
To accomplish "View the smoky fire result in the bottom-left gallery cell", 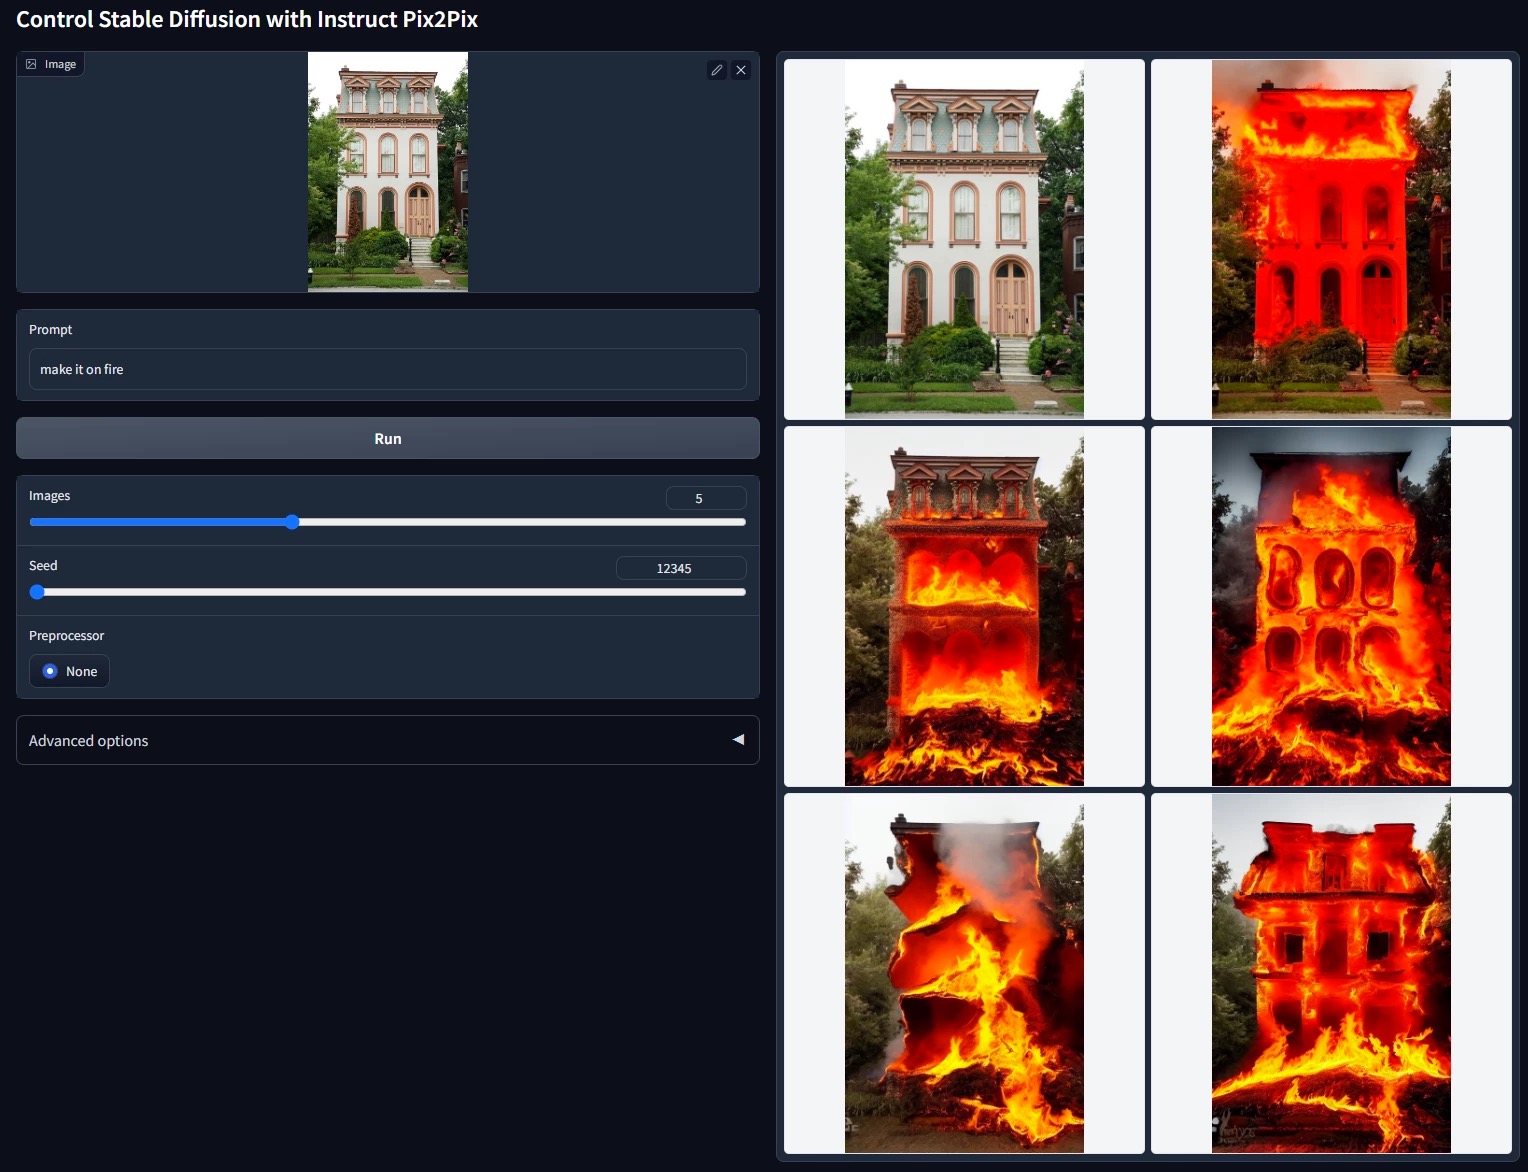I will tap(963, 971).
